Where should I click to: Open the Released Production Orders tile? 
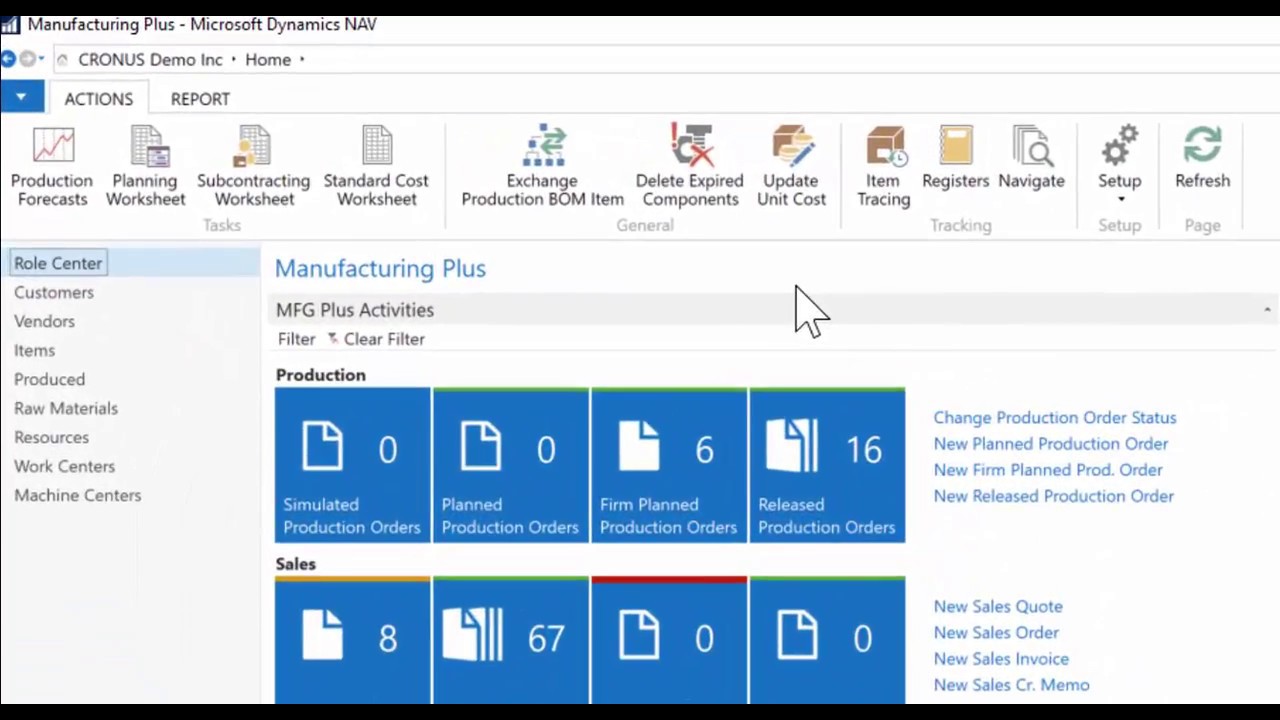pyautogui.click(x=826, y=466)
